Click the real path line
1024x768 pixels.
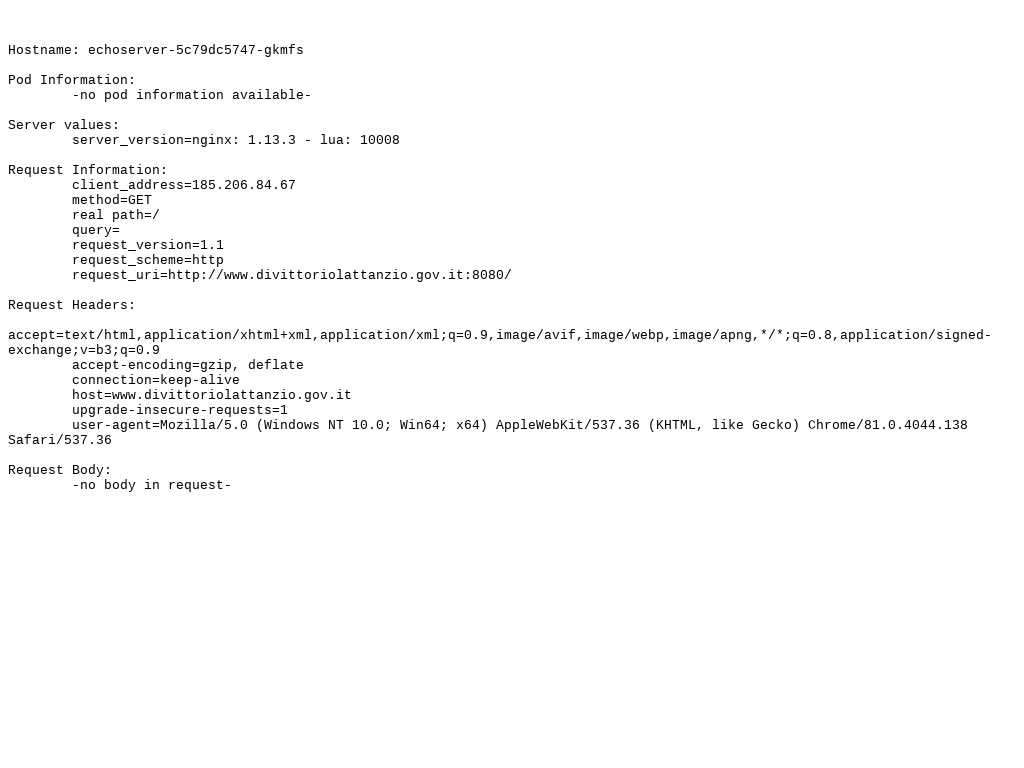(x=116, y=216)
